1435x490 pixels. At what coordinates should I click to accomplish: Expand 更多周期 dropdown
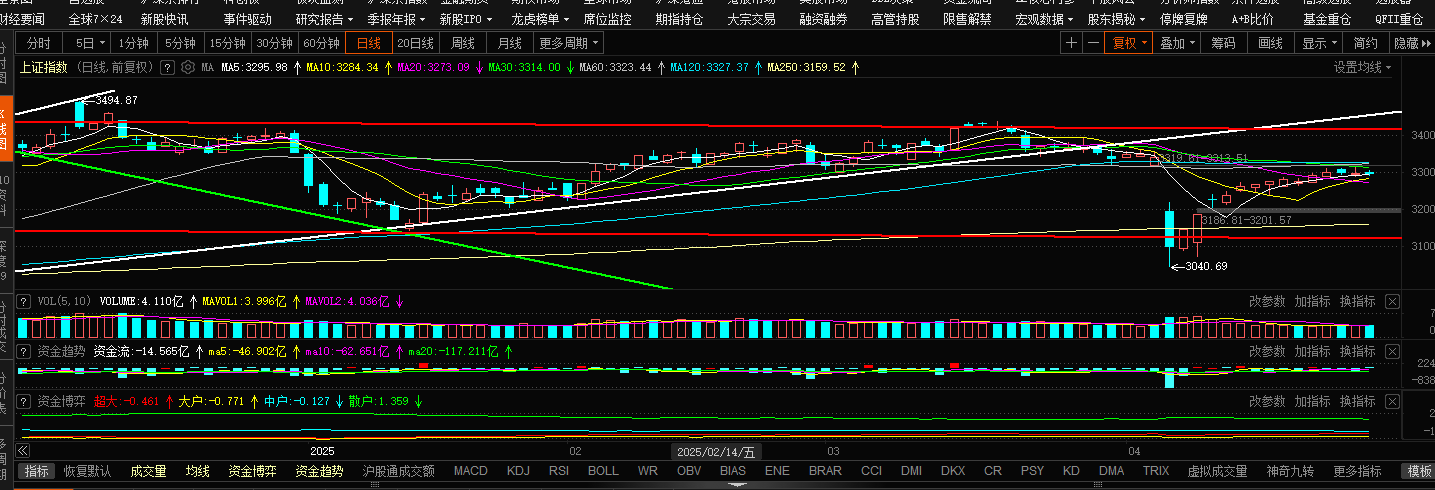(569, 43)
